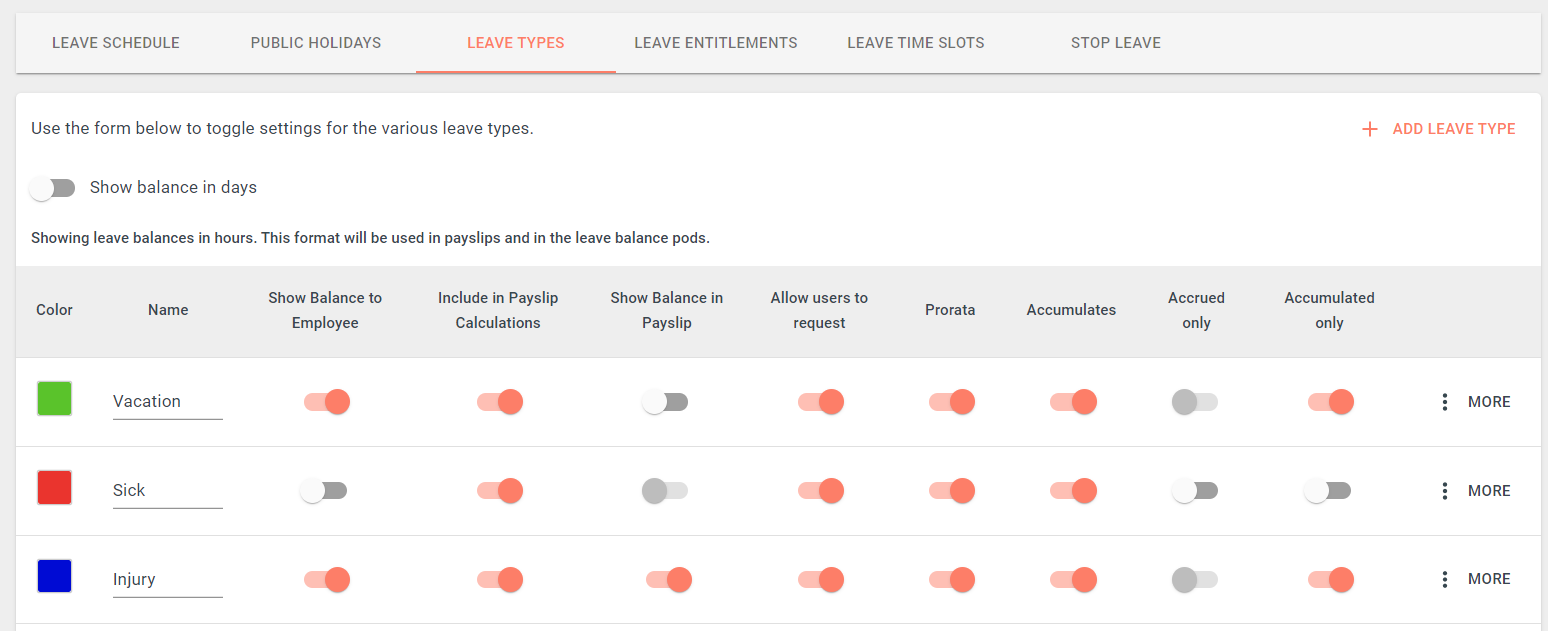Open Vacation row three-dot menu icon
Screen dimensions: 1548x631
(x=1445, y=402)
